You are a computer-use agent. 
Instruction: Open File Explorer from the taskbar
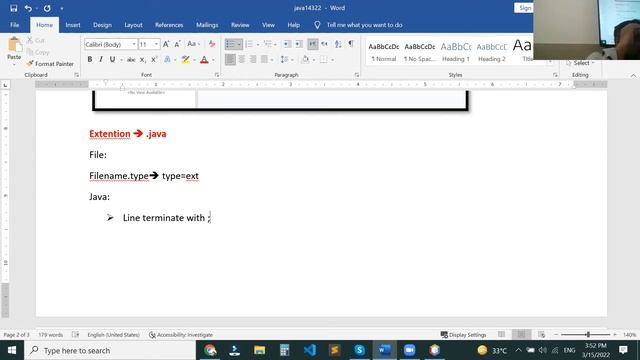[260, 350]
